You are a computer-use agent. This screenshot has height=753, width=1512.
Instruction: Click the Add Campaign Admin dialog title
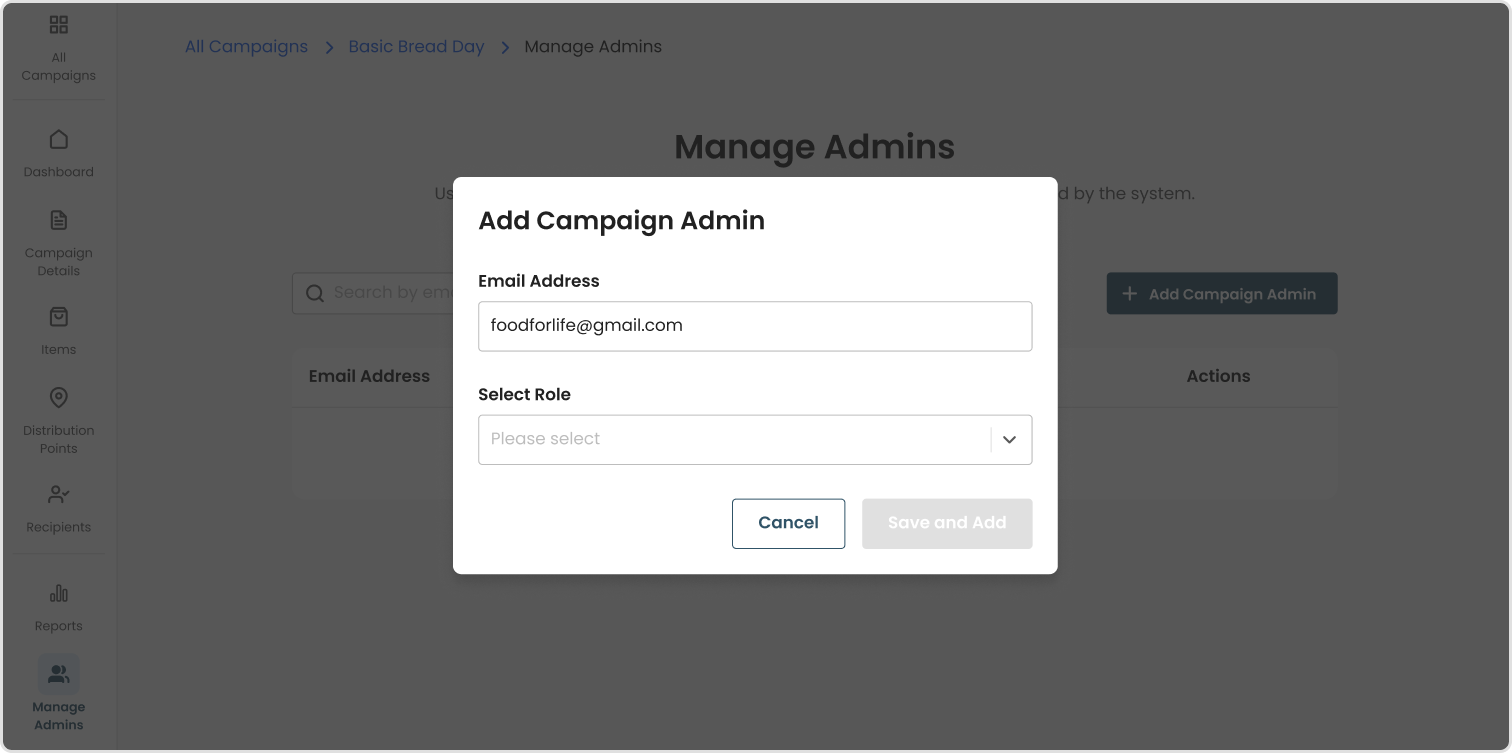coord(622,221)
